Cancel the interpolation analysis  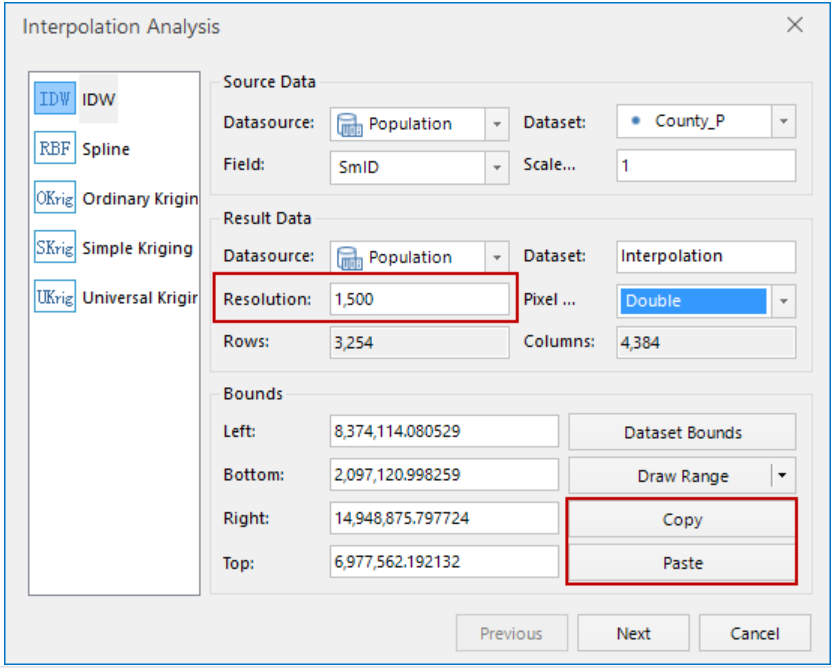pyautogui.click(x=754, y=633)
